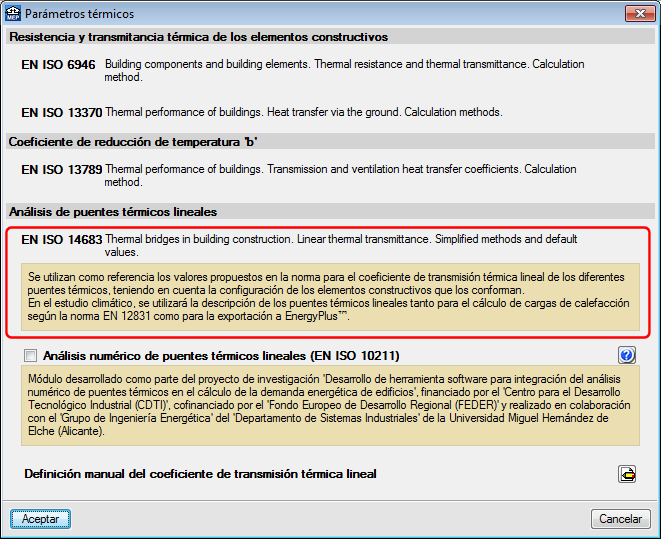Open help for EN ISO 10211 analysis
Image resolution: width=661 pixels, height=539 pixels.
tap(627, 355)
